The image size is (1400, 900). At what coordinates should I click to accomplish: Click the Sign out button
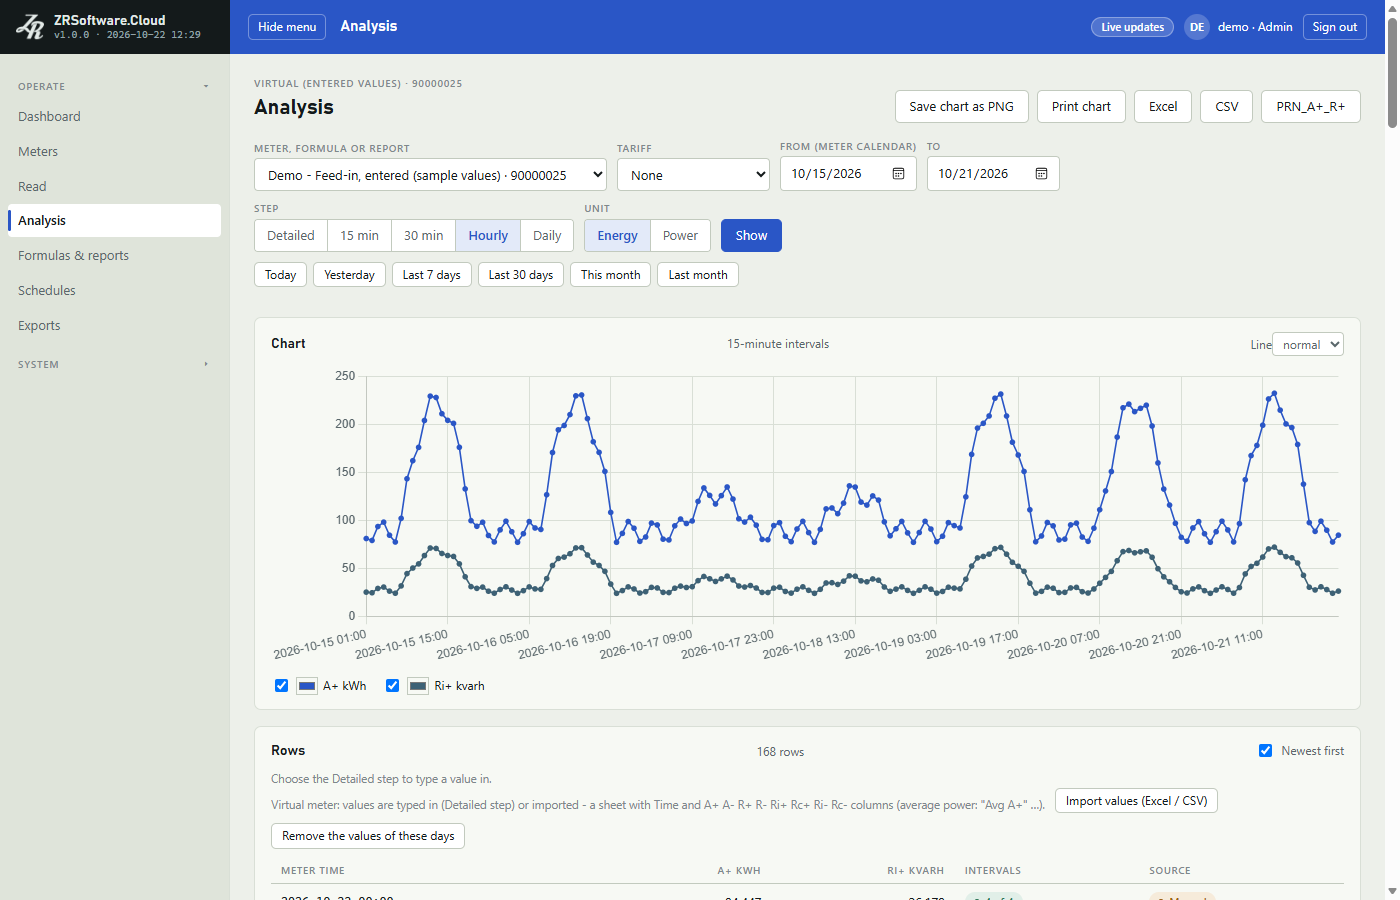1335,27
